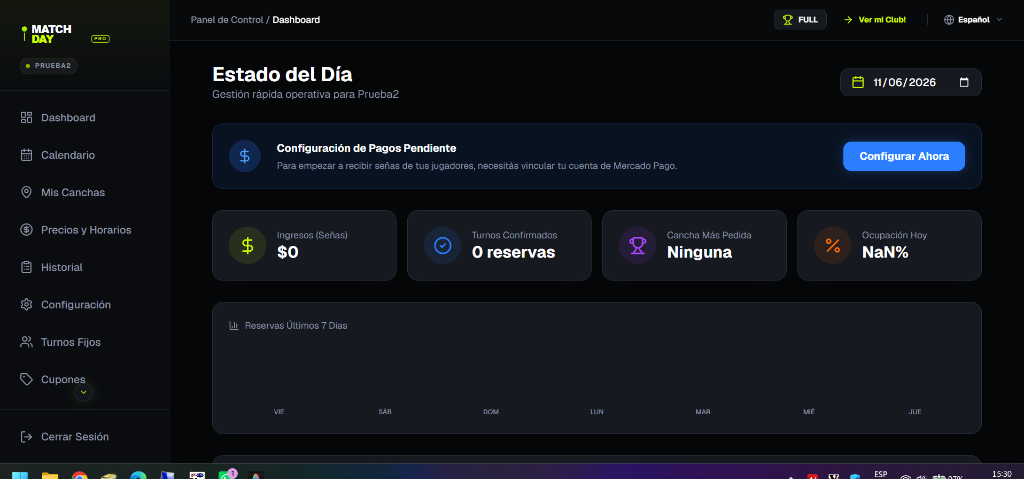Click the Configuración de Pagos Pendiente heading
The image size is (1024, 479).
coord(366,148)
